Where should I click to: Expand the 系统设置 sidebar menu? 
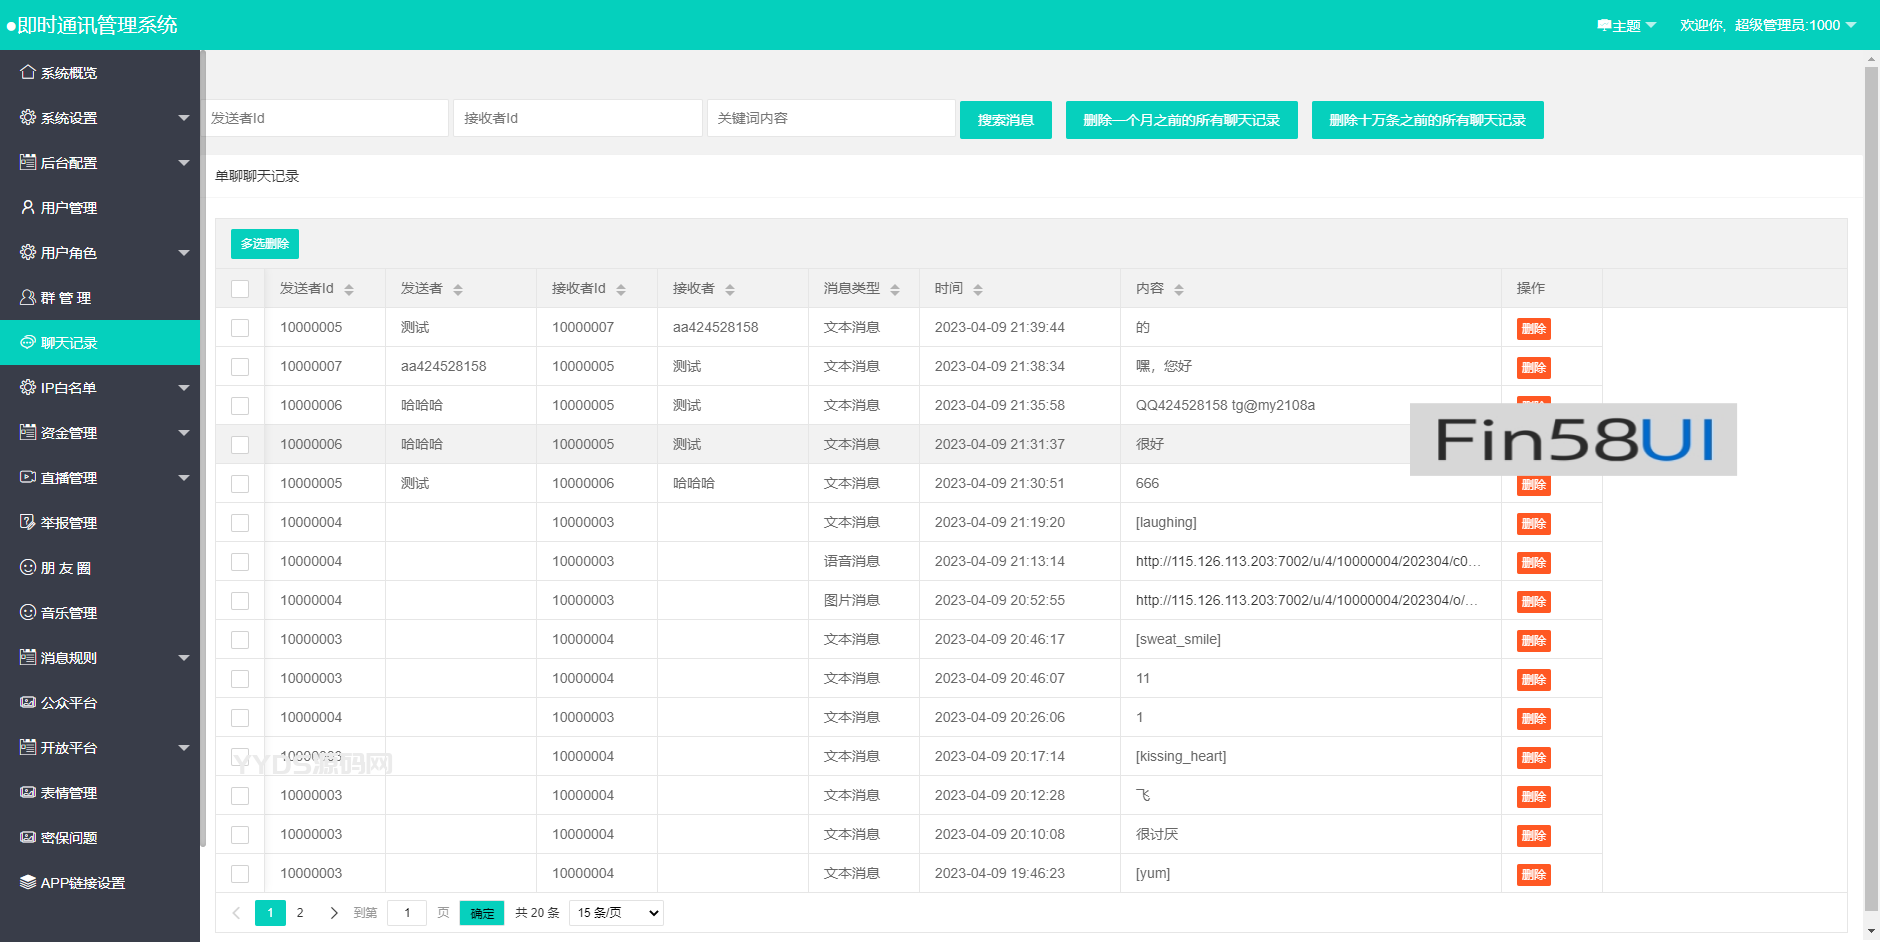click(100, 117)
